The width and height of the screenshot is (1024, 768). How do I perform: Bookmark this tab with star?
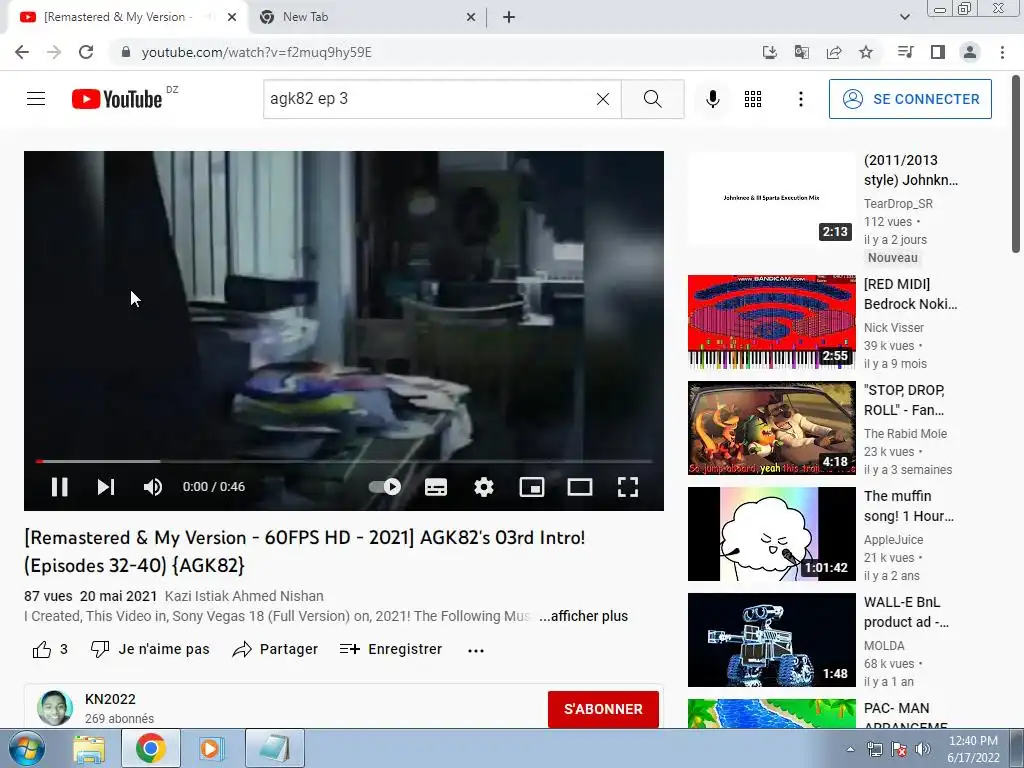pyautogui.click(x=866, y=52)
